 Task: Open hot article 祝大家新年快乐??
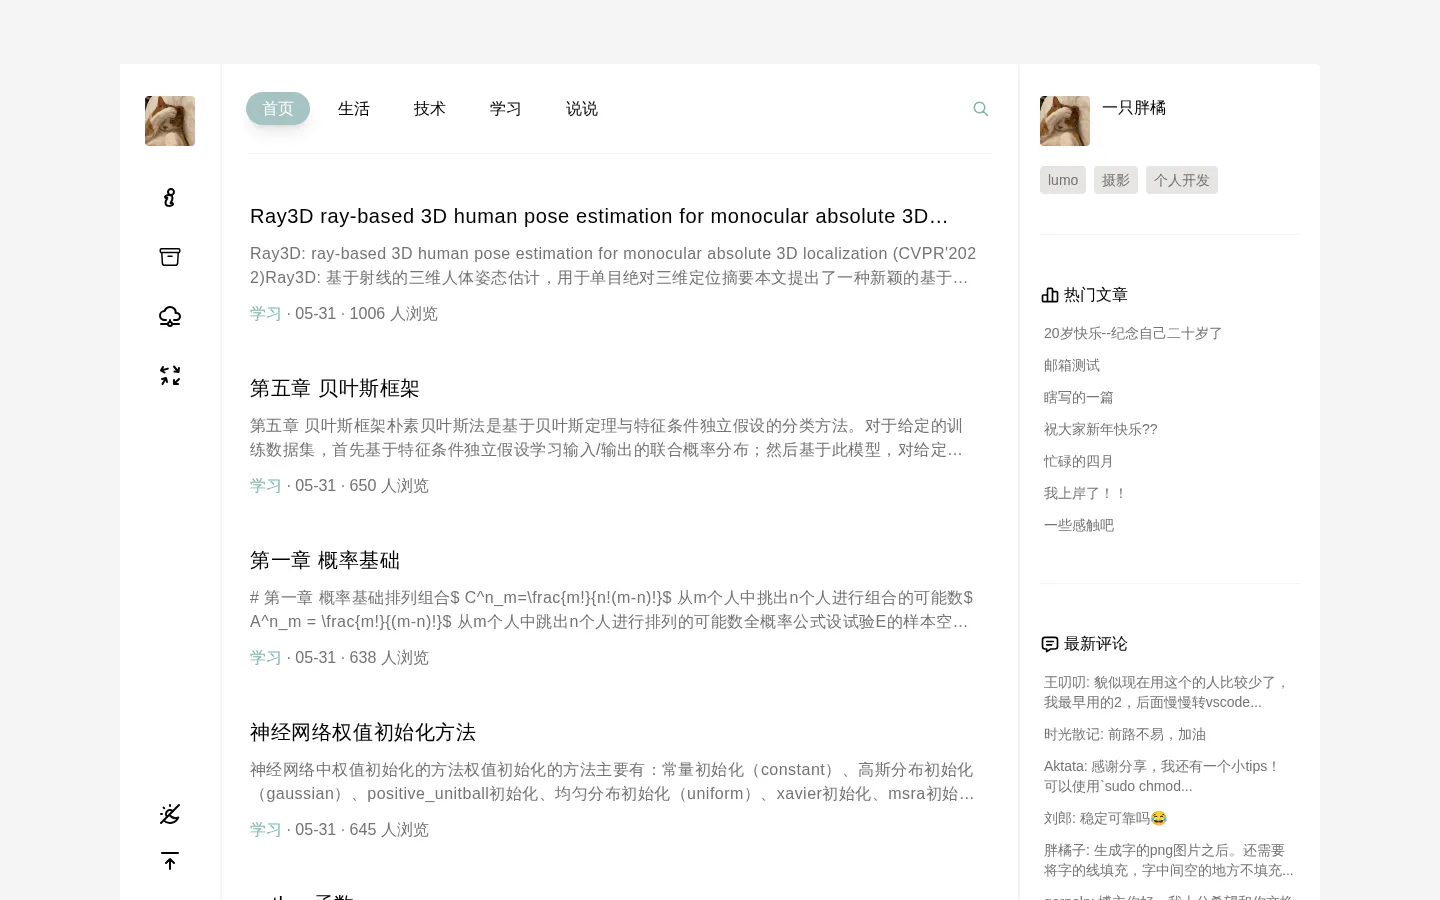click(1101, 429)
